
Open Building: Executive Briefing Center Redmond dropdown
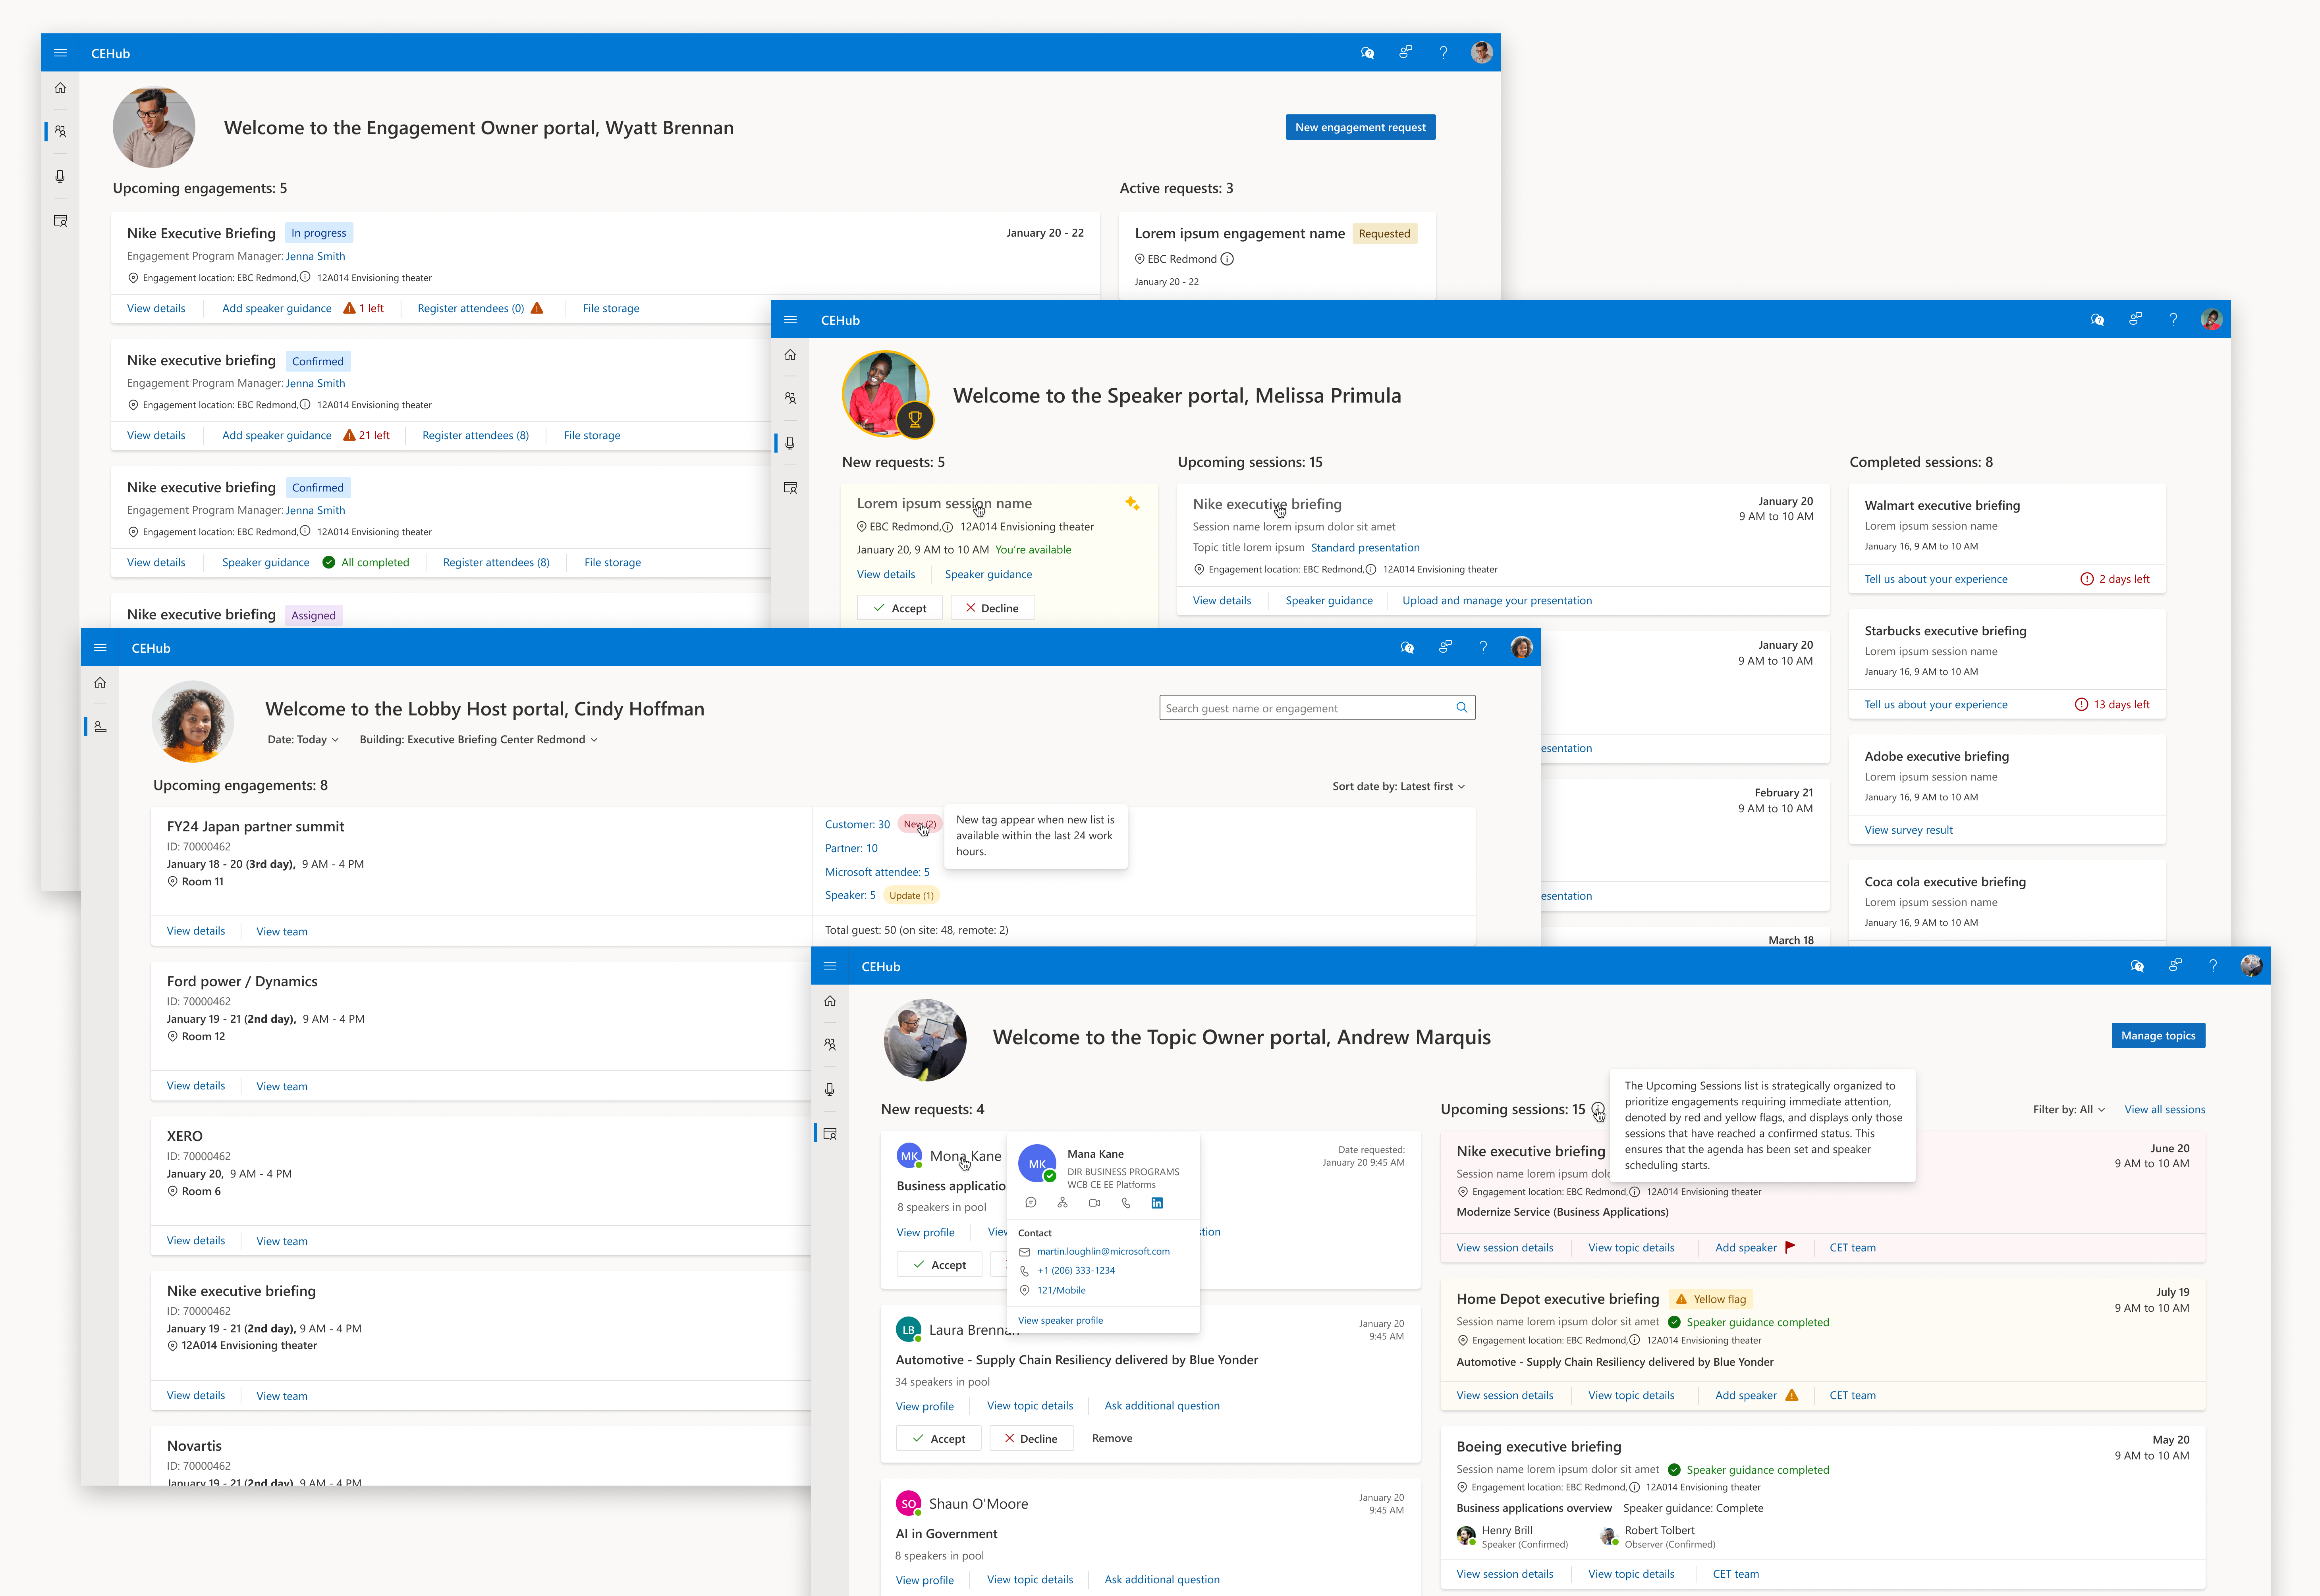click(479, 740)
